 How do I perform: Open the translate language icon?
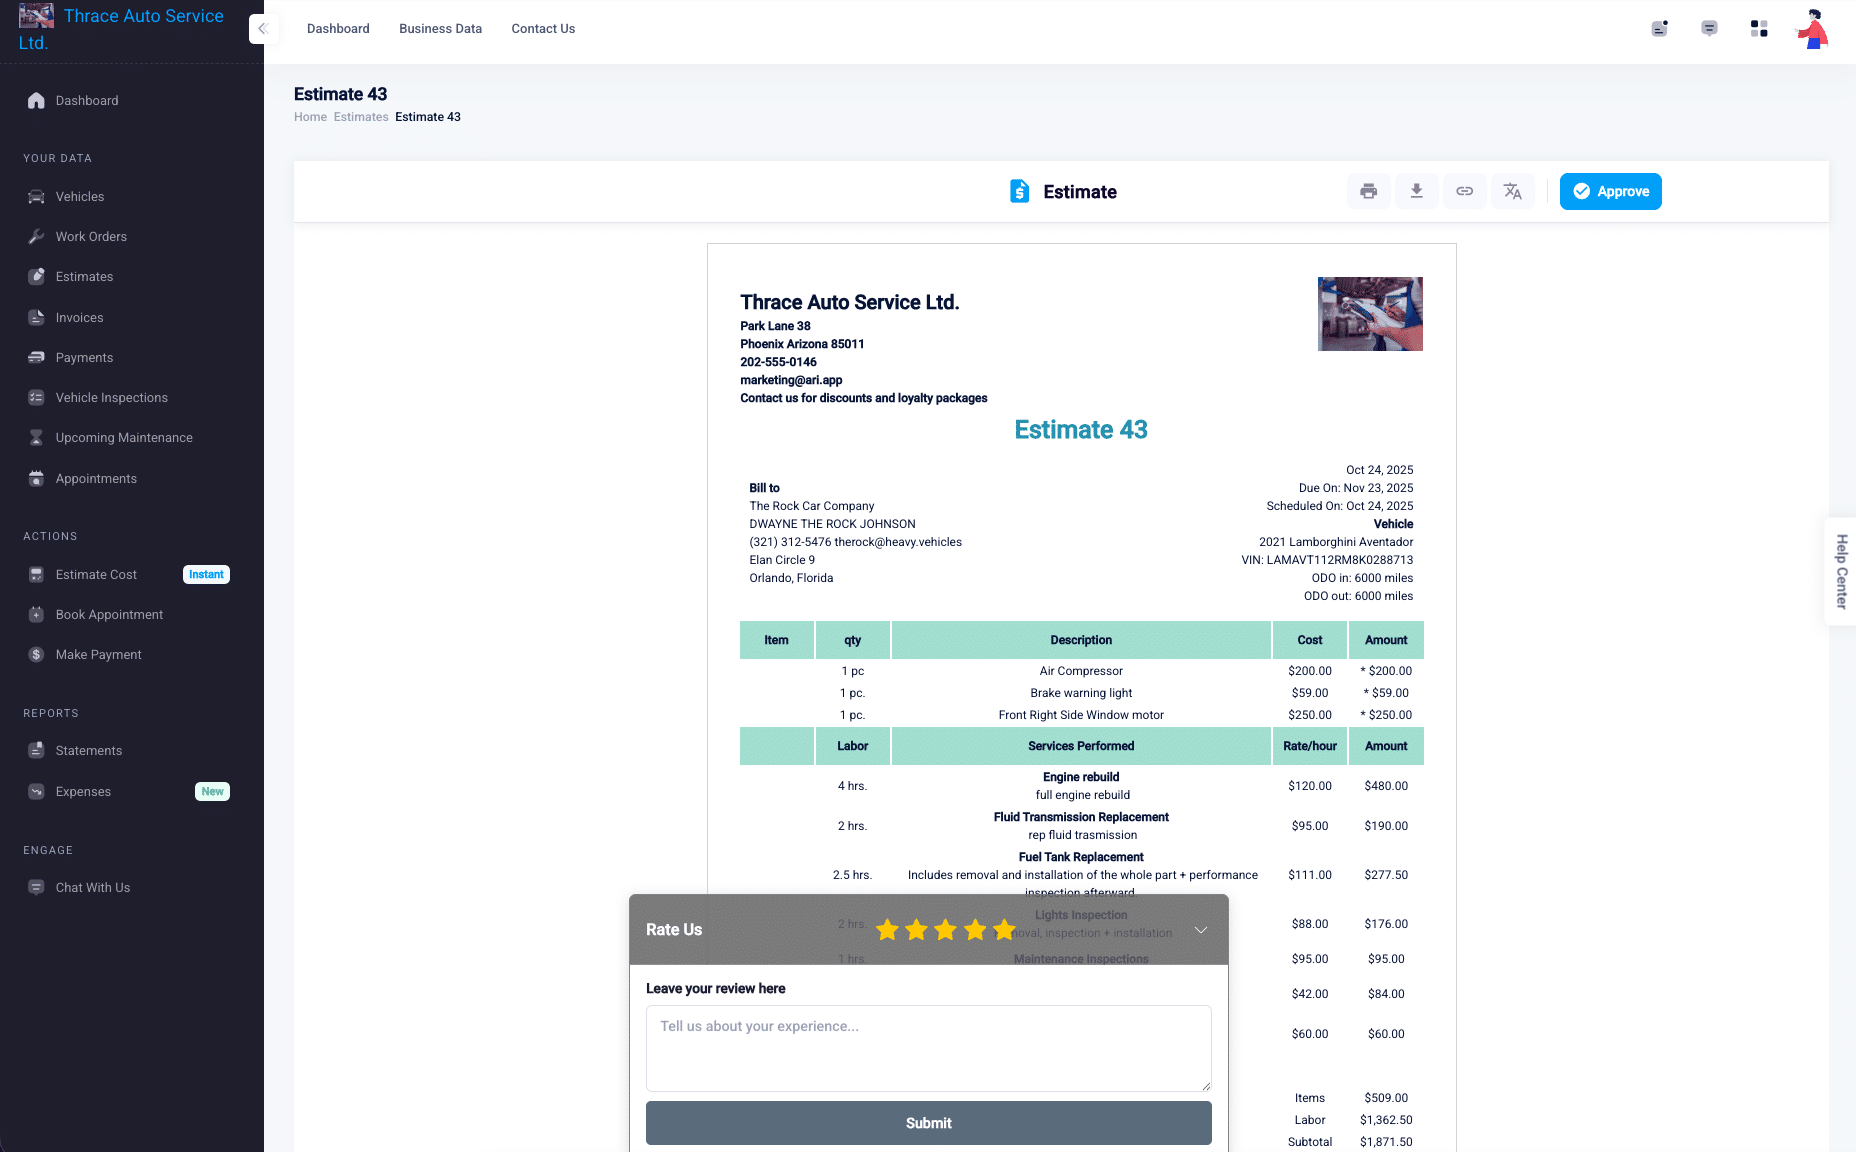pos(1512,191)
